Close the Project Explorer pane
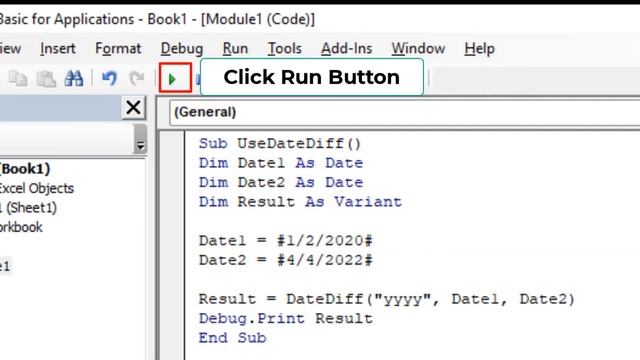Viewport: 640px width, 360px height. tap(133, 108)
